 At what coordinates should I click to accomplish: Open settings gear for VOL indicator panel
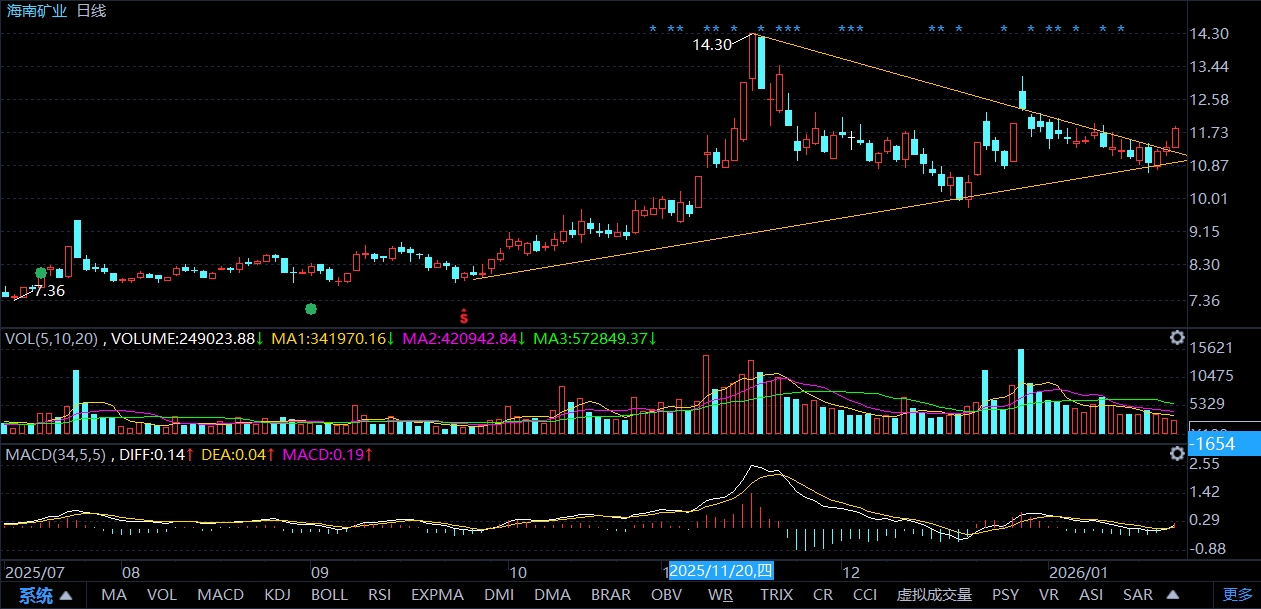coord(1178,338)
